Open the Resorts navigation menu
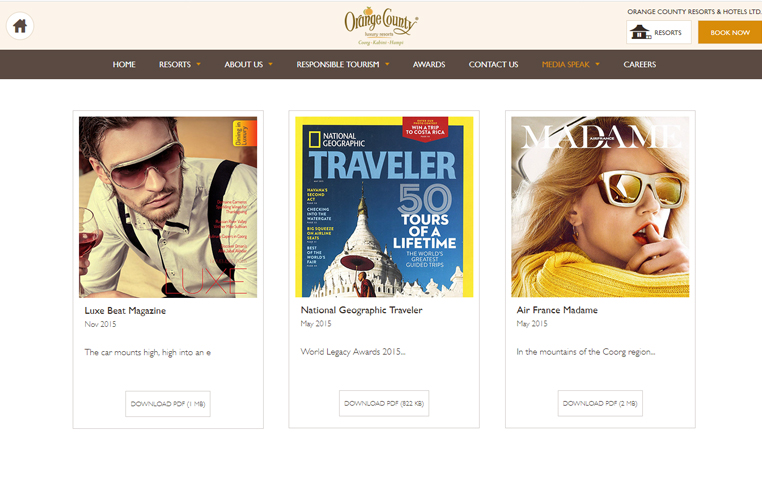The height and width of the screenshot is (498, 762). click(x=175, y=64)
